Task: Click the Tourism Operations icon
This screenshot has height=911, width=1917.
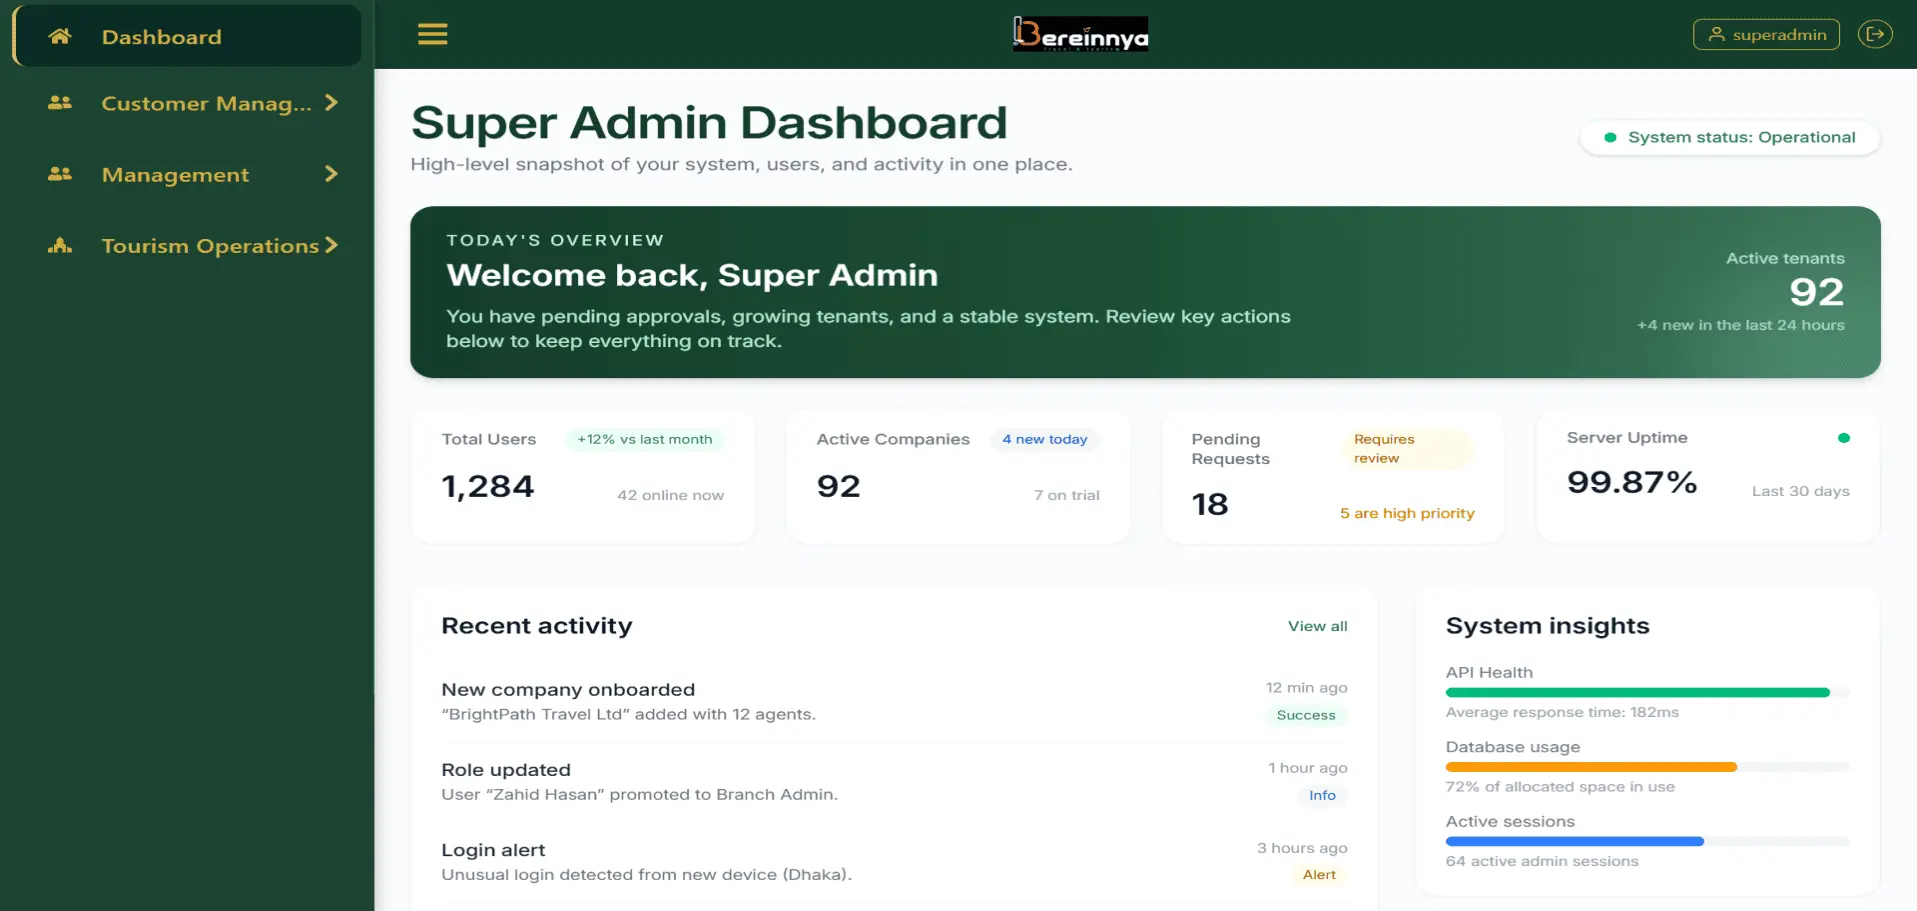Action: (60, 245)
